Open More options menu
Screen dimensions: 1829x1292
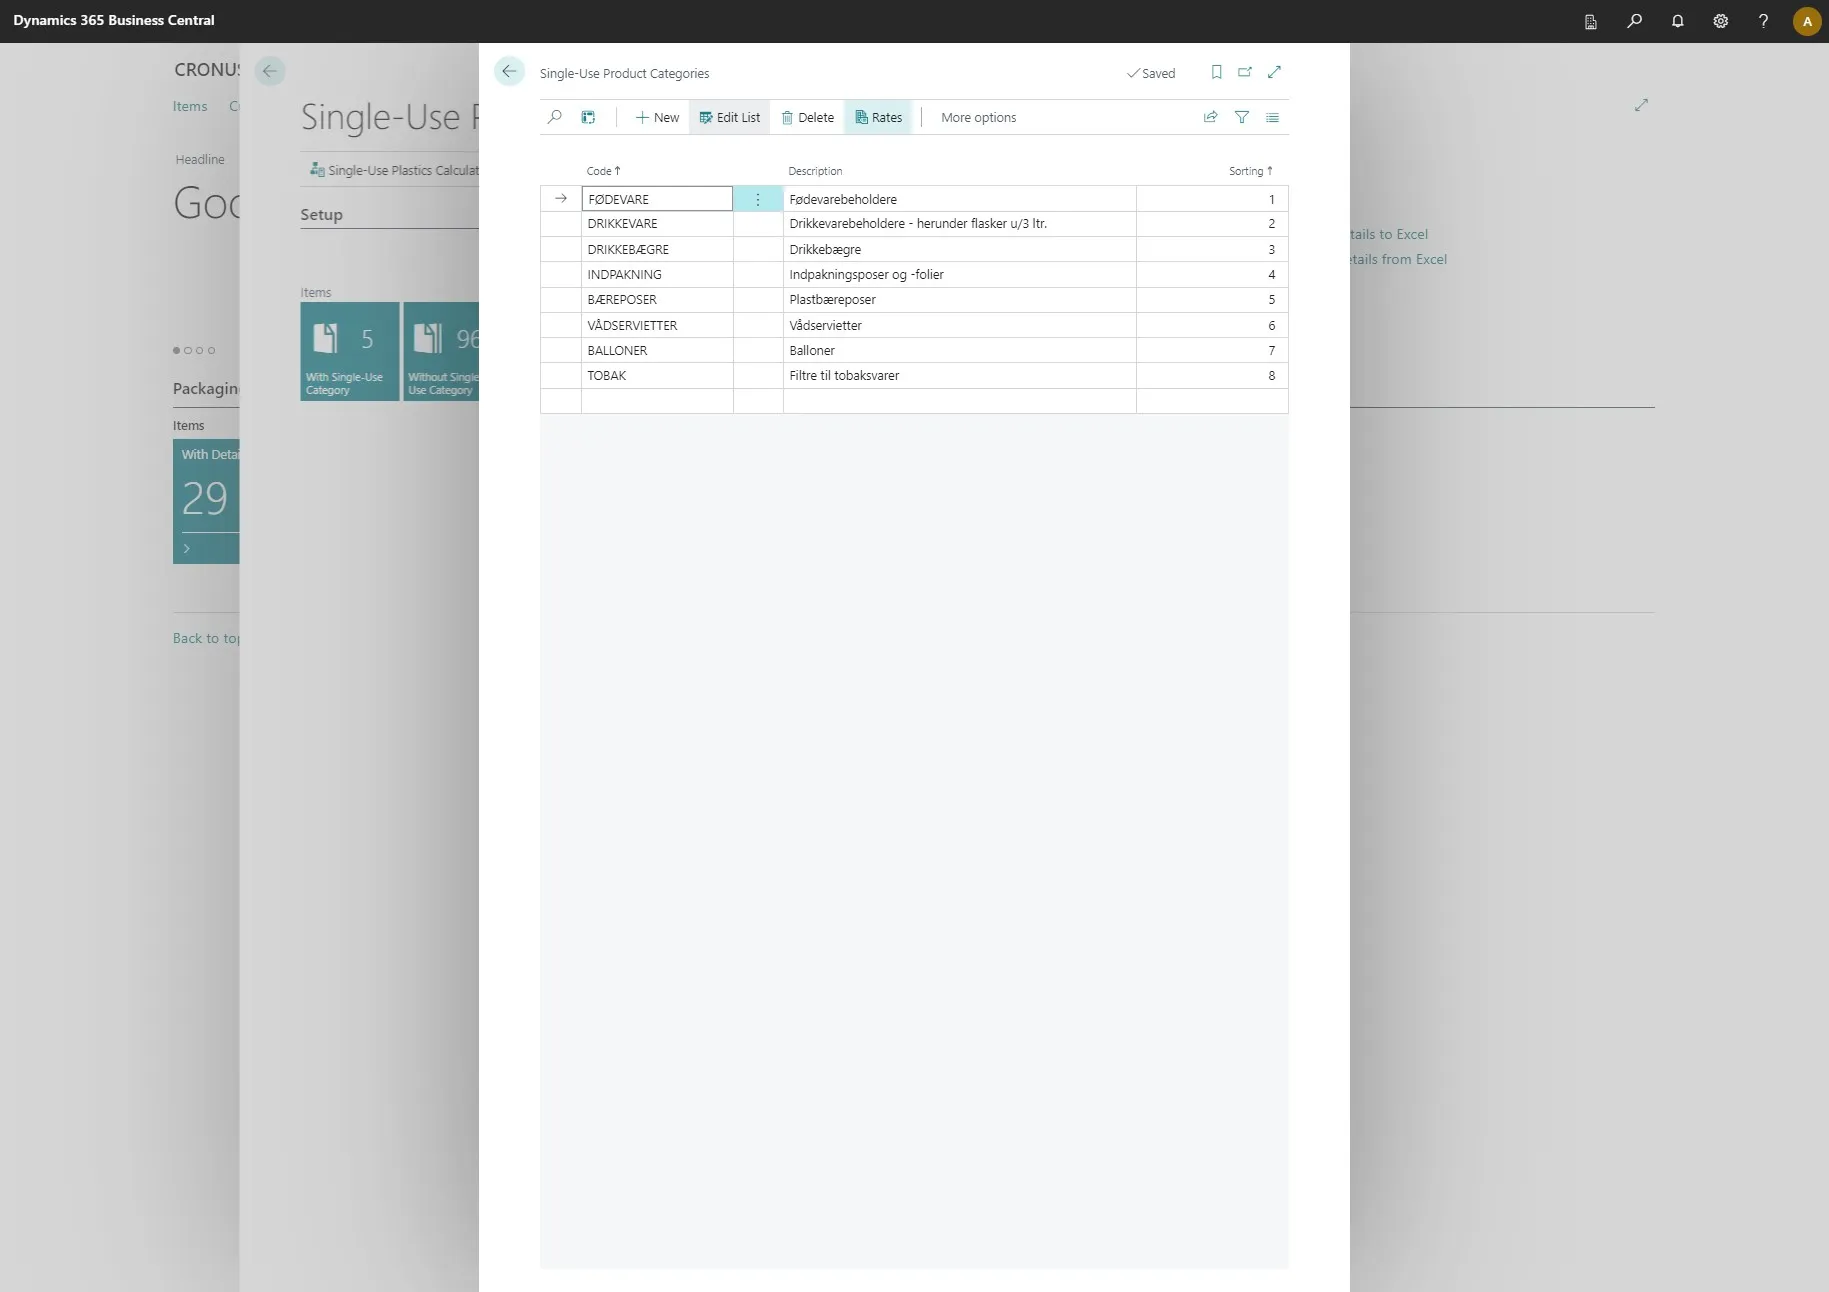click(x=978, y=117)
